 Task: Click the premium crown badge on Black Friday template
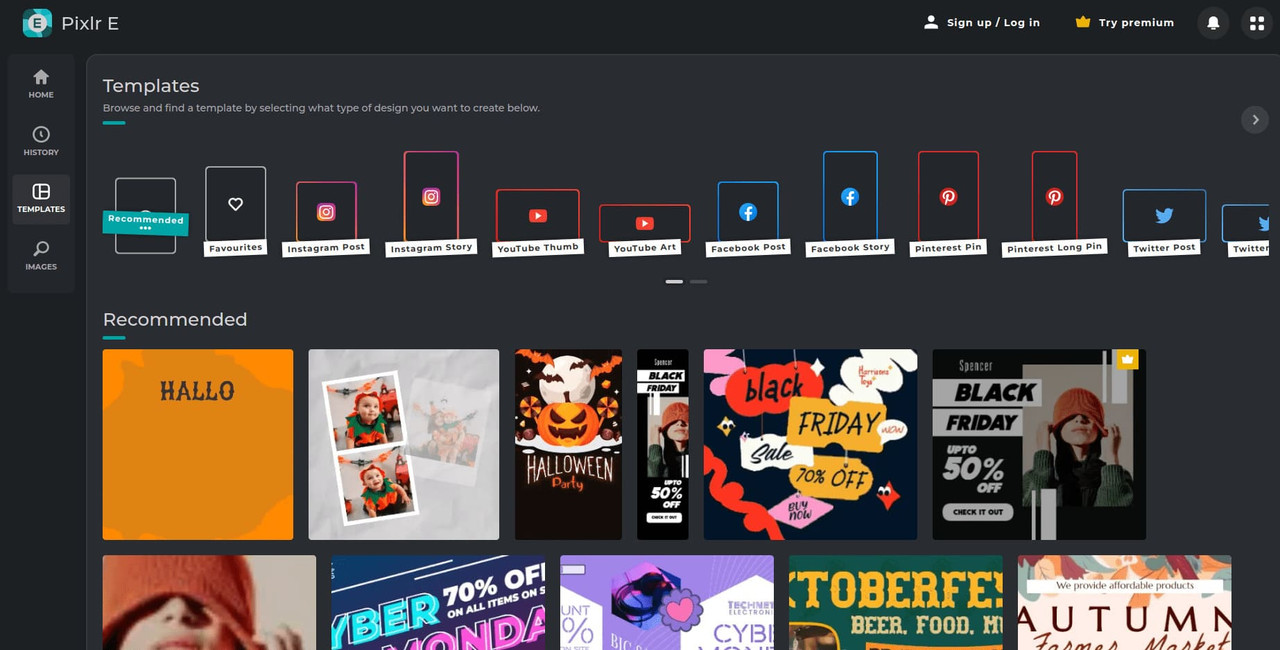[1127, 359]
